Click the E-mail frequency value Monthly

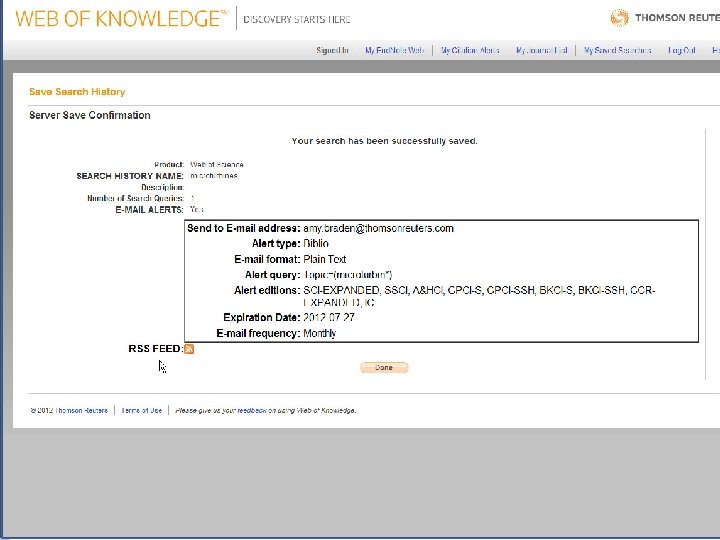coord(320,333)
